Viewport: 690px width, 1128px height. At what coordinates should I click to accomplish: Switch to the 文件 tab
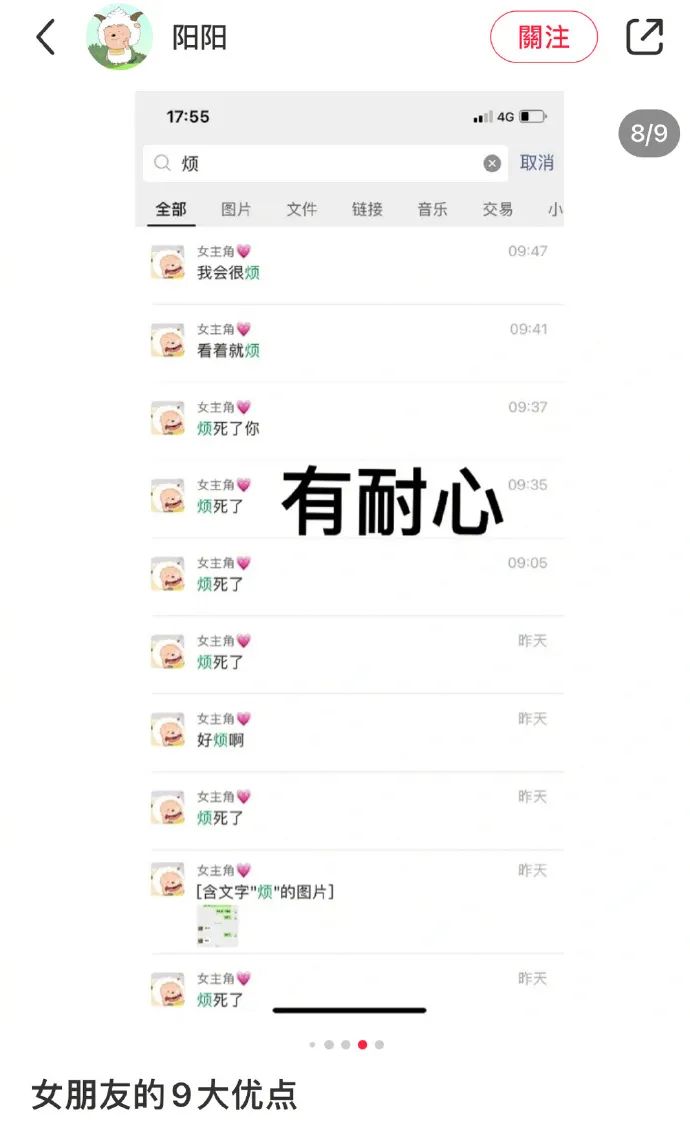click(x=301, y=209)
